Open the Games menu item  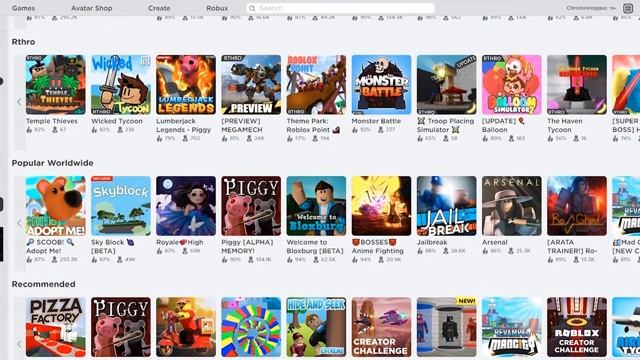[23, 8]
